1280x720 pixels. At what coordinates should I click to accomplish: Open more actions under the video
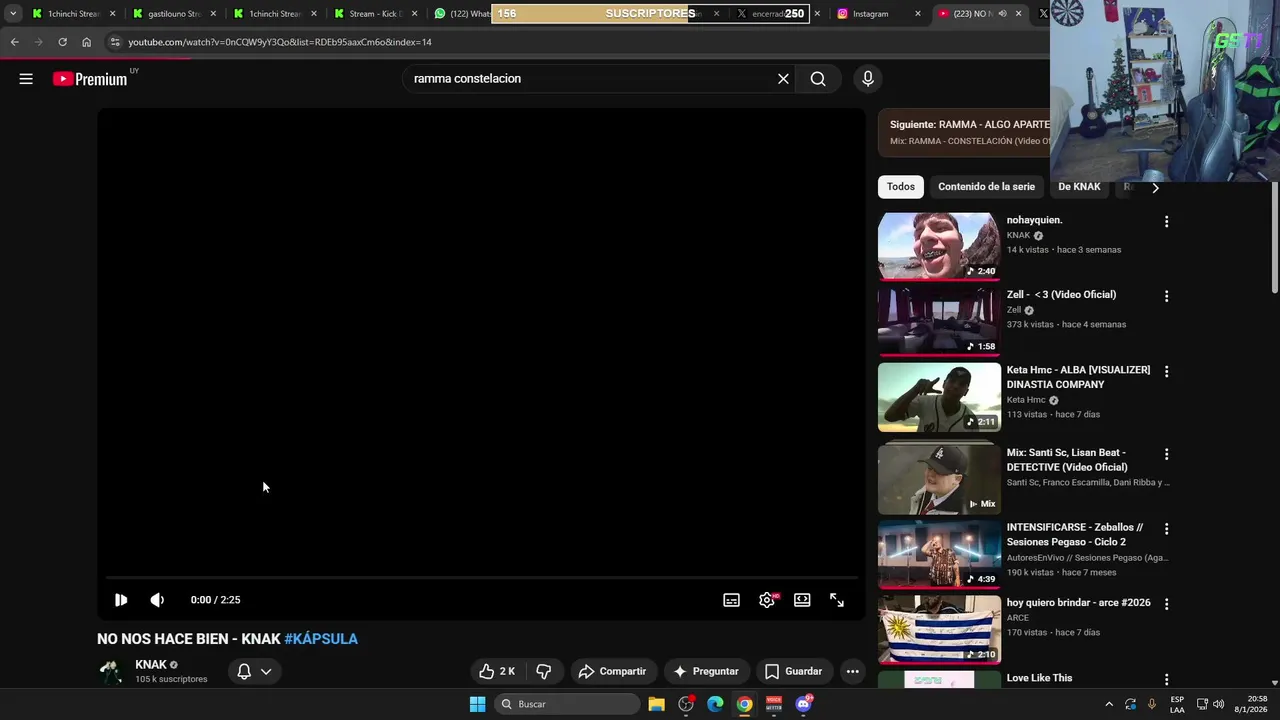pyautogui.click(x=852, y=671)
